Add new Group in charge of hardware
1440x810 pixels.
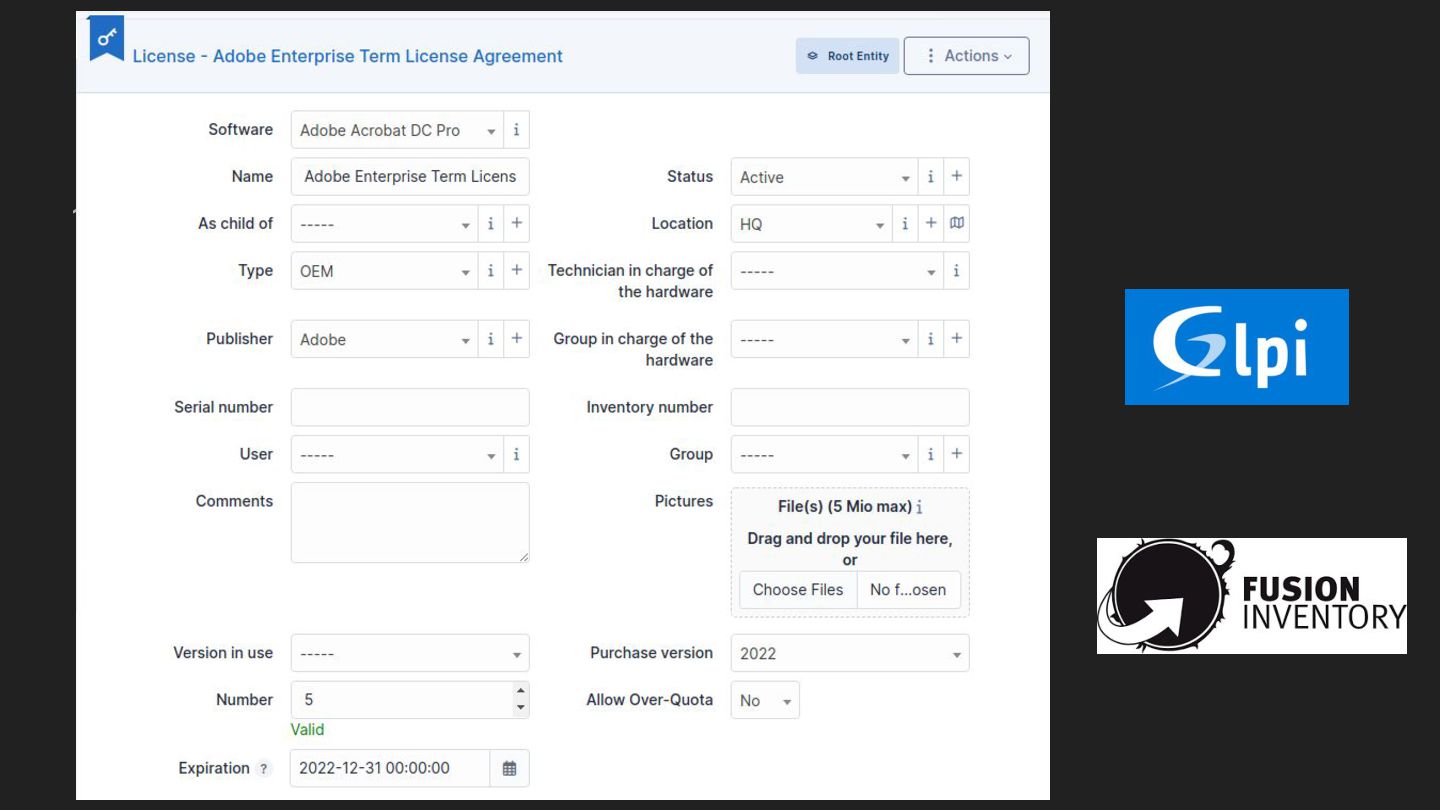pos(956,339)
